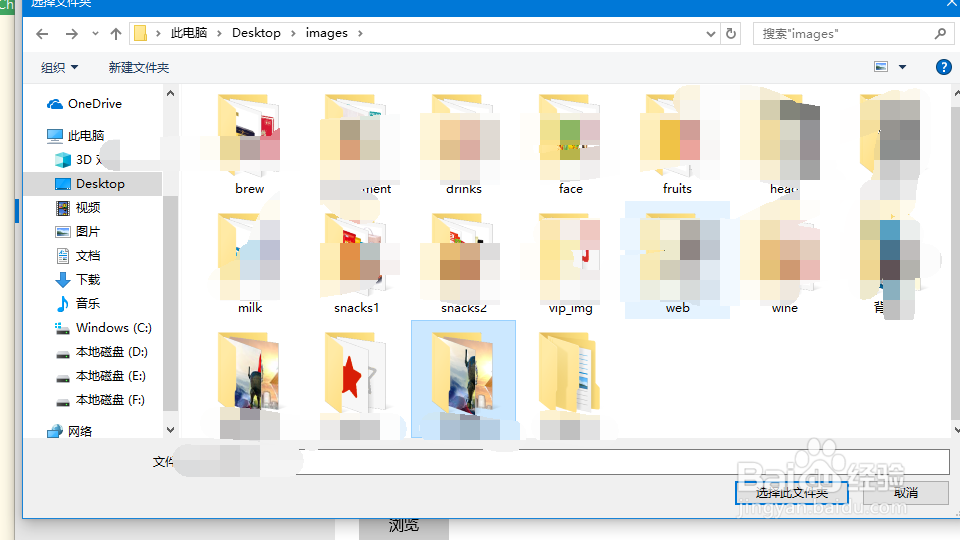
Task: Select 本地磁盘 (E:) drive
Action: point(101,376)
